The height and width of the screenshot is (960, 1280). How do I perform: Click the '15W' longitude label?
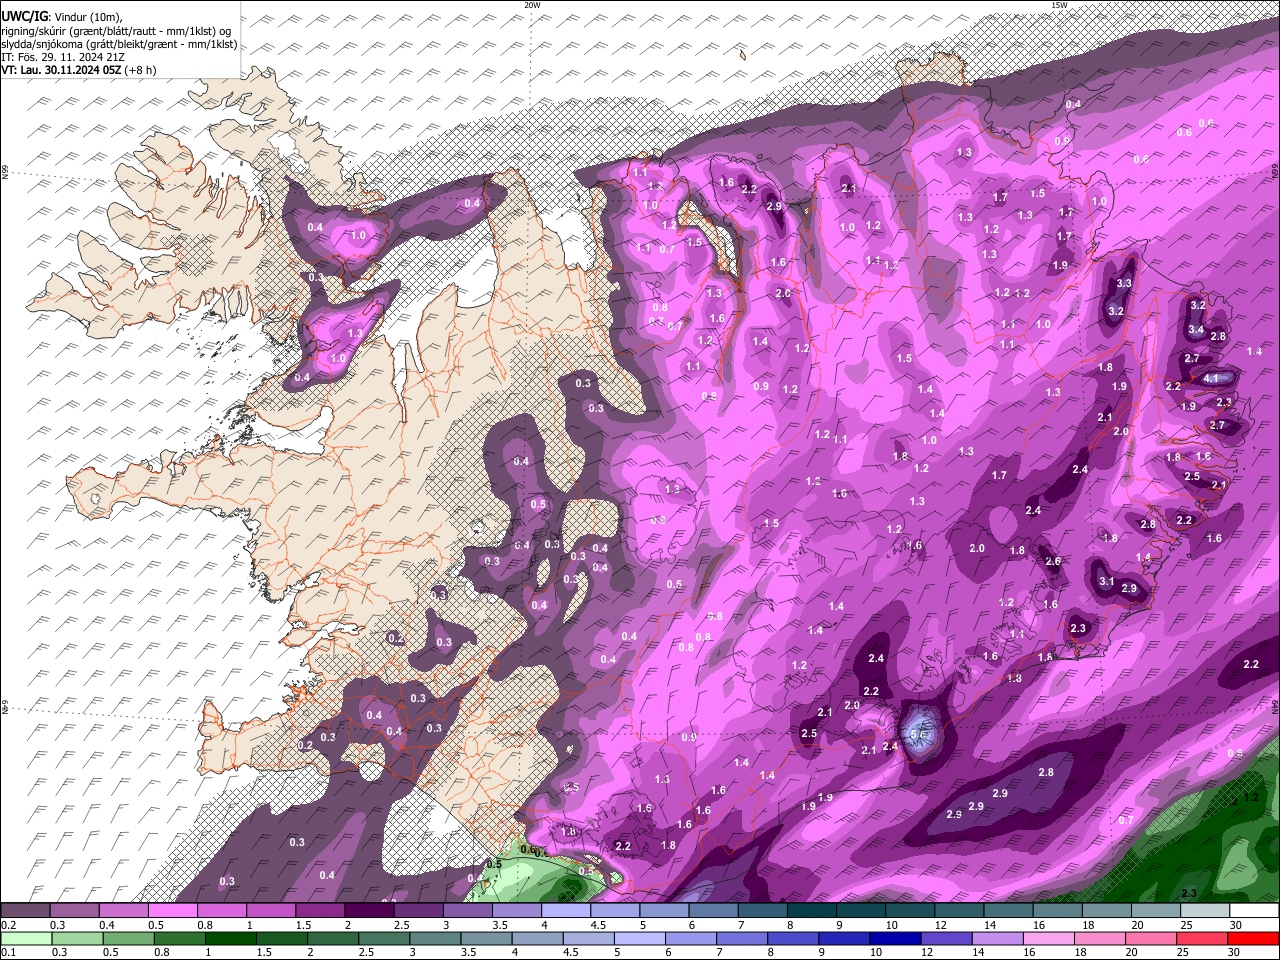pyautogui.click(x=1058, y=5)
